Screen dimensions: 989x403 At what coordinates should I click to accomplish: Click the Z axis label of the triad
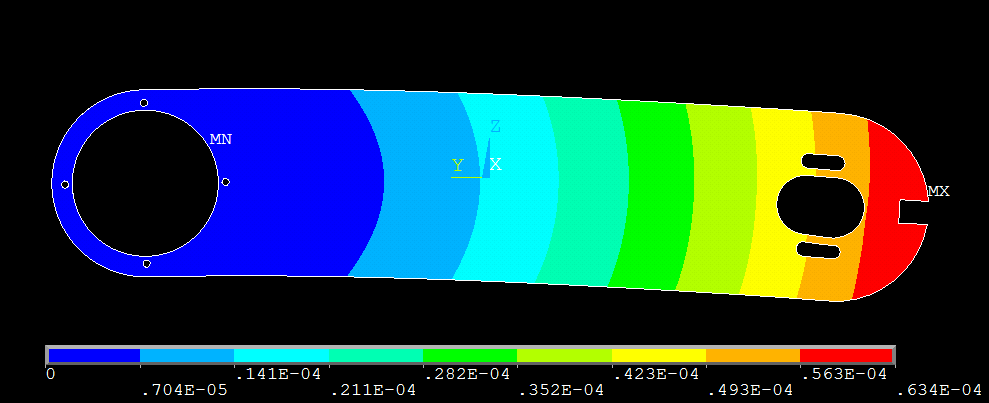coord(495,127)
